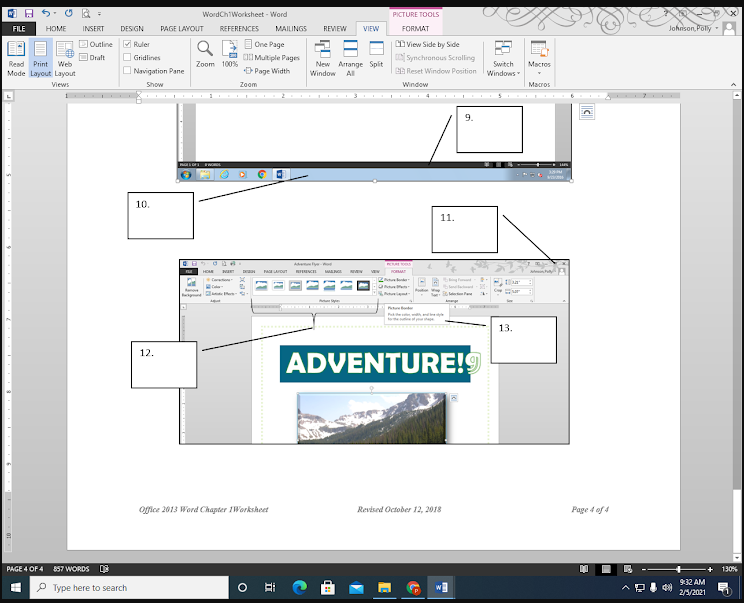Enable the Navigation Pane checkbox
This screenshot has height=603, width=744.
coord(127,71)
